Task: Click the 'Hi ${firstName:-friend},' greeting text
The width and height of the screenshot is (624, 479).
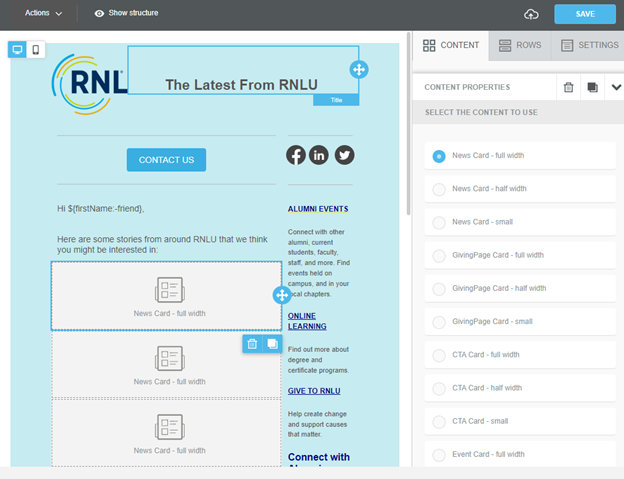Action: coord(101,208)
